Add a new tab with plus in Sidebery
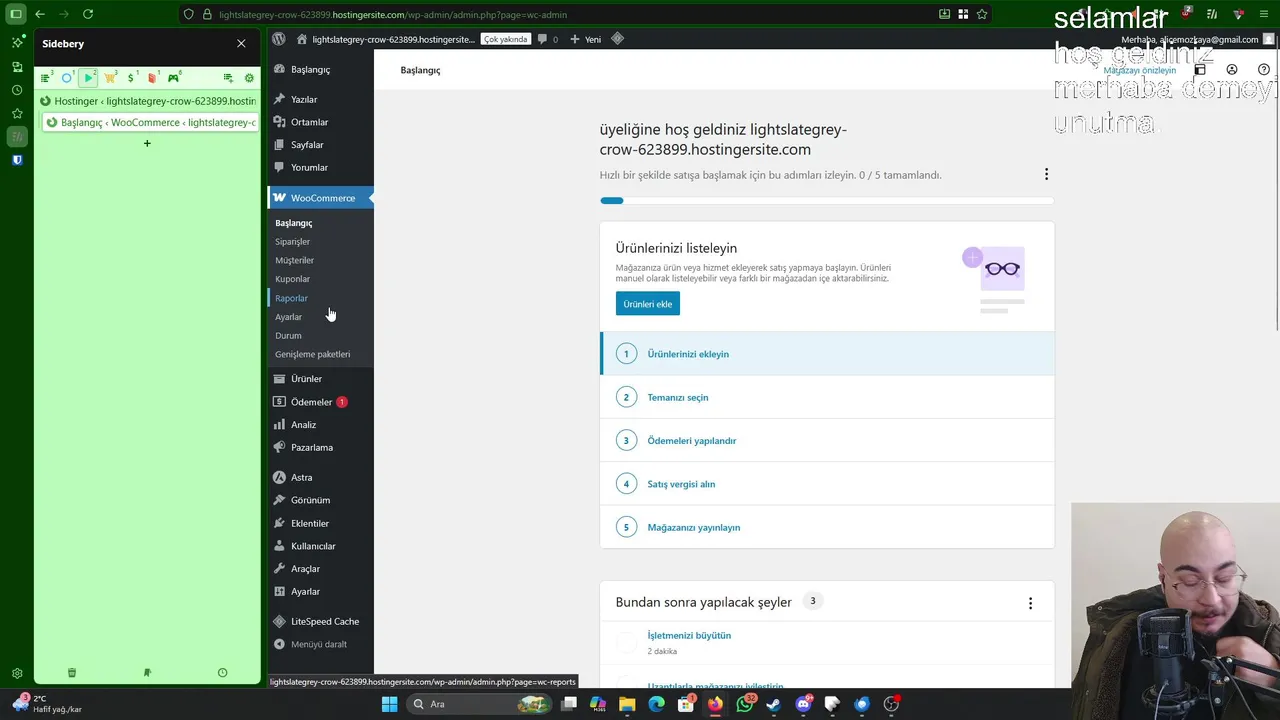Image resolution: width=1280 pixels, height=720 pixels. [147, 144]
